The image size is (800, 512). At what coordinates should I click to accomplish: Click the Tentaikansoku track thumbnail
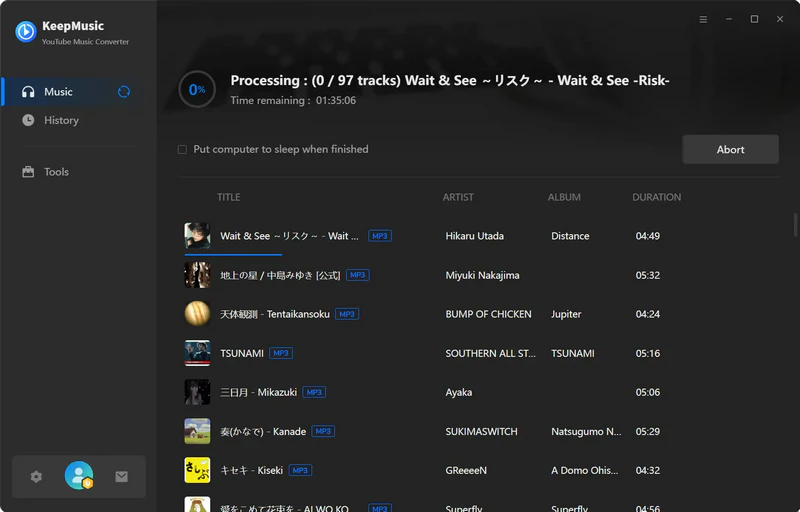click(x=197, y=314)
